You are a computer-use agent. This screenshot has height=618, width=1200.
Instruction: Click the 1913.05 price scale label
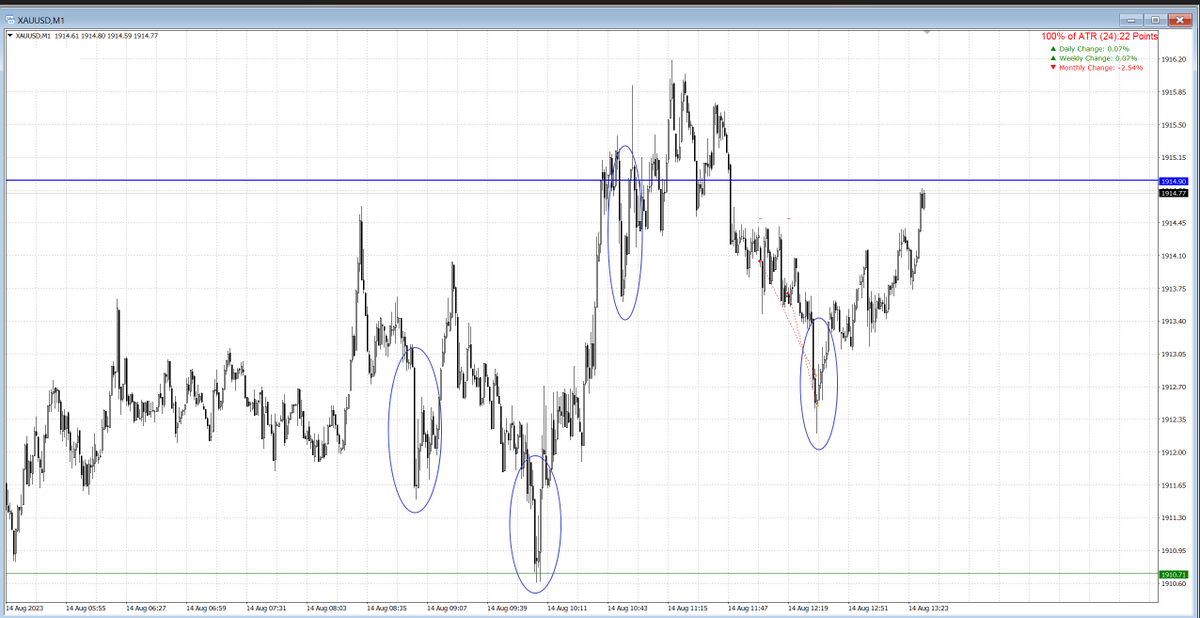pyautogui.click(x=1174, y=354)
